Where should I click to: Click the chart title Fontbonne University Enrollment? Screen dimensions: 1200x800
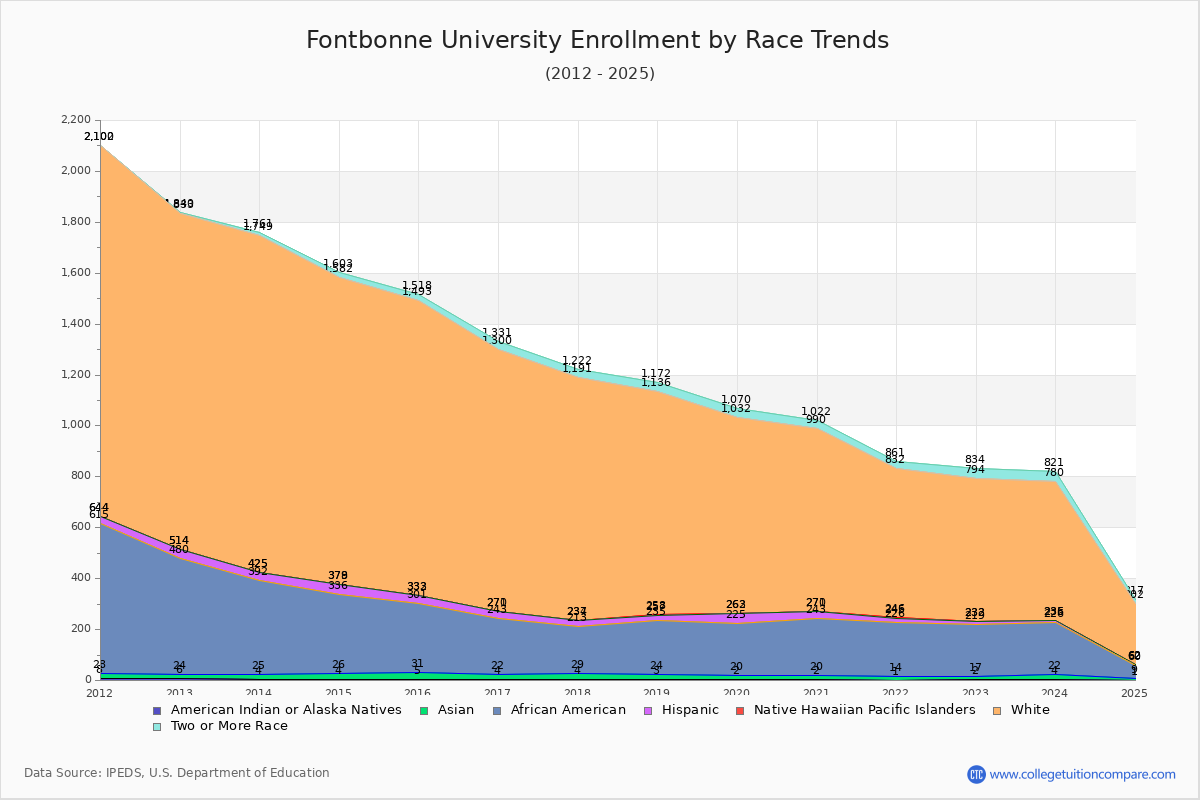[x=597, y=40]
